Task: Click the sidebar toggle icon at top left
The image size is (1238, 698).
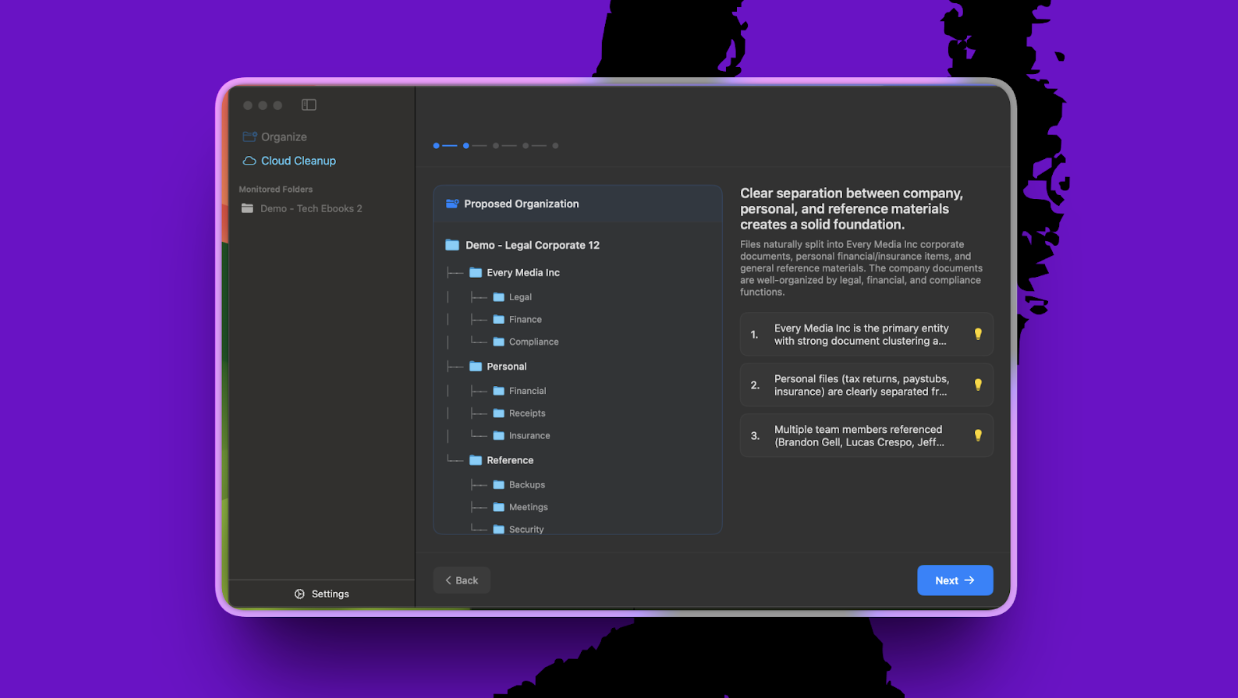Action: tap(308, 104)
